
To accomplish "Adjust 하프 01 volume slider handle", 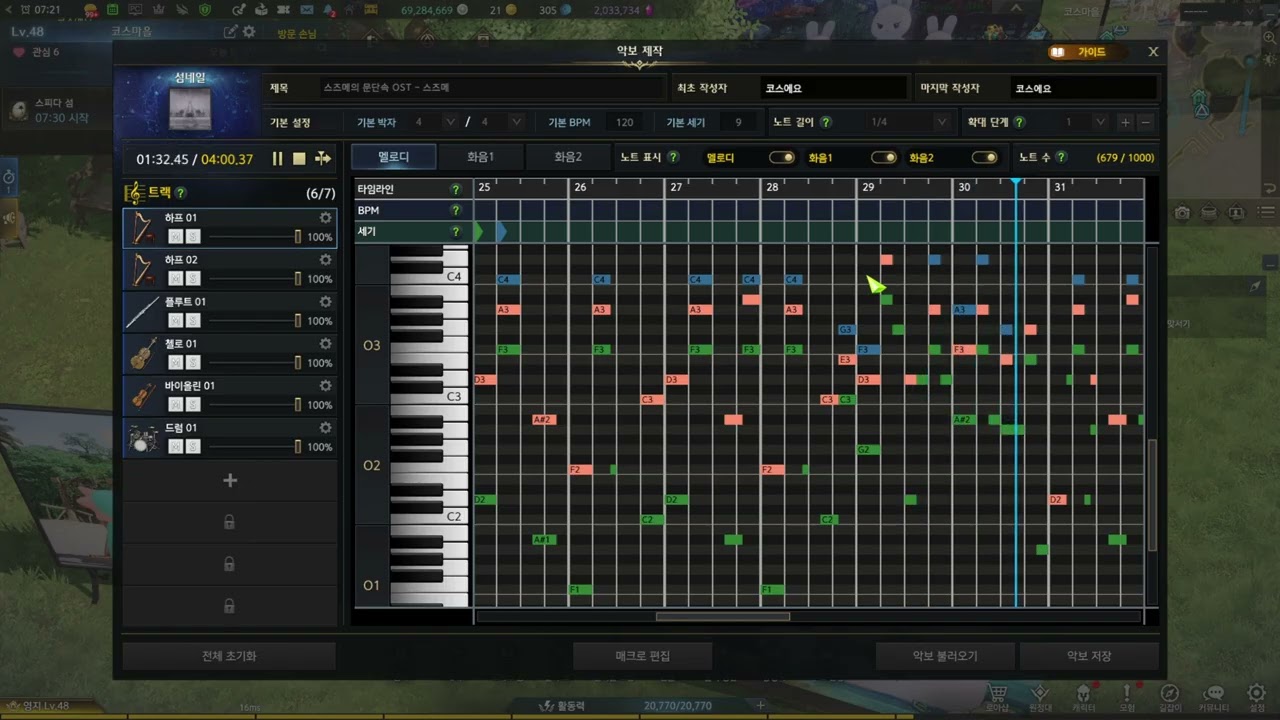I will click(x=297, y=237).
